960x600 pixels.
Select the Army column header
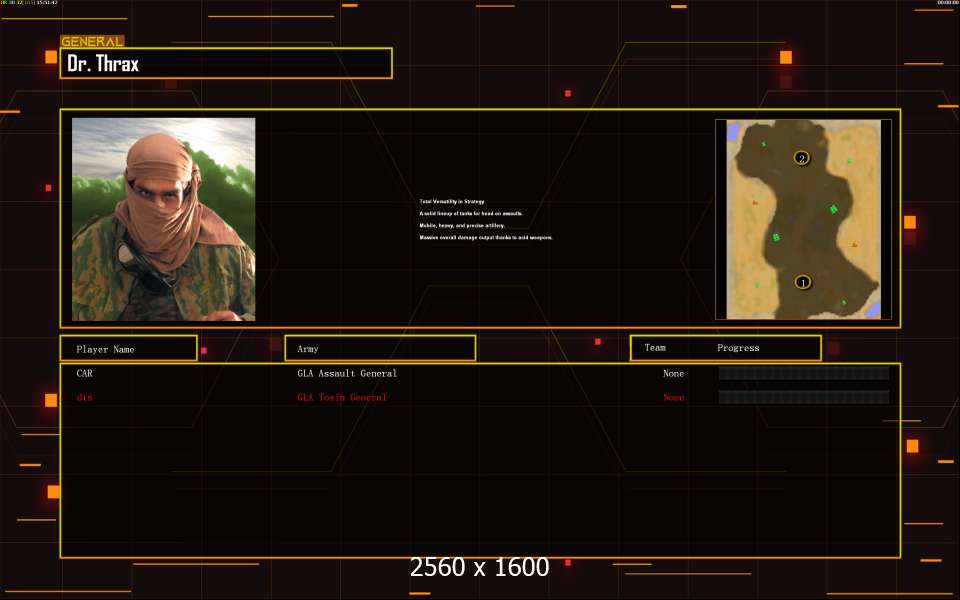[x=380, y=348]
